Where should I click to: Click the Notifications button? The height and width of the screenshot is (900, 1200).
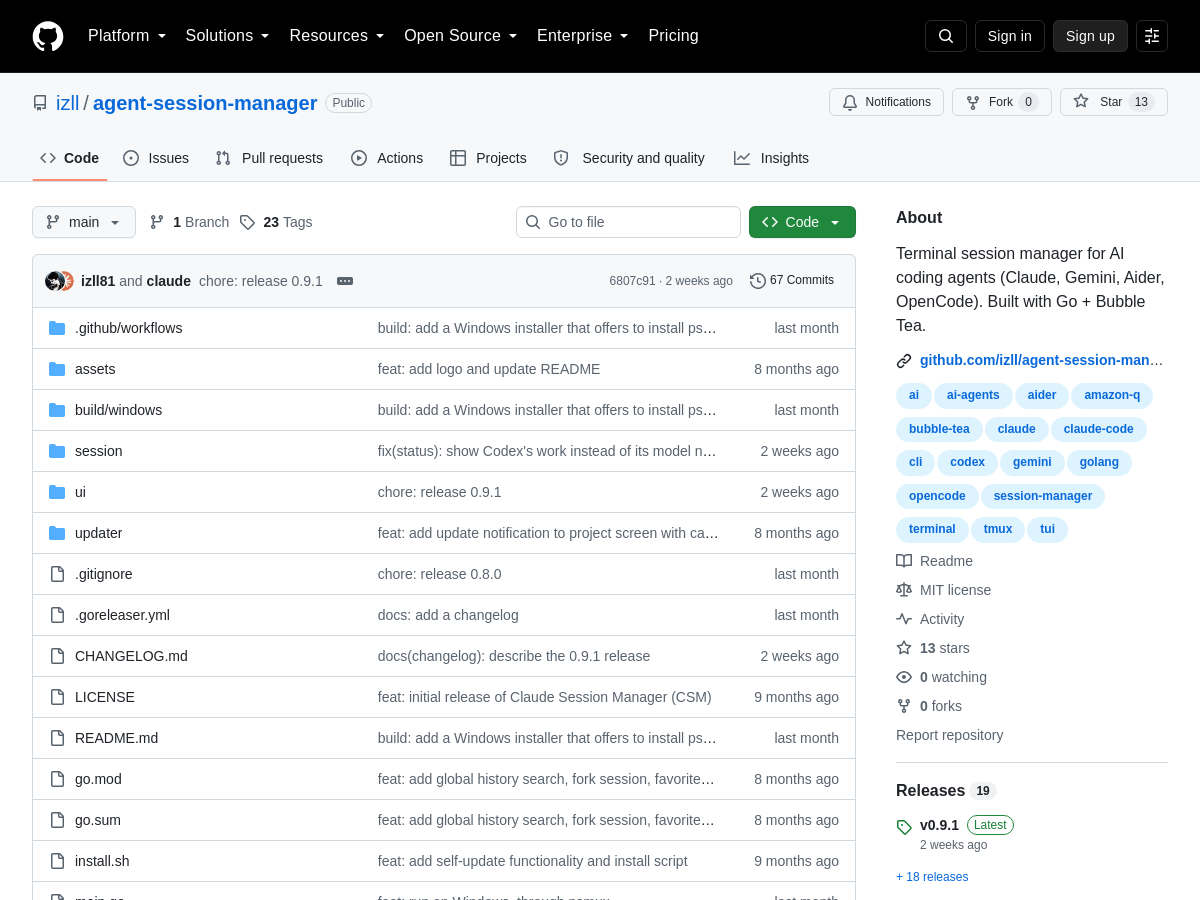[886, 102]
